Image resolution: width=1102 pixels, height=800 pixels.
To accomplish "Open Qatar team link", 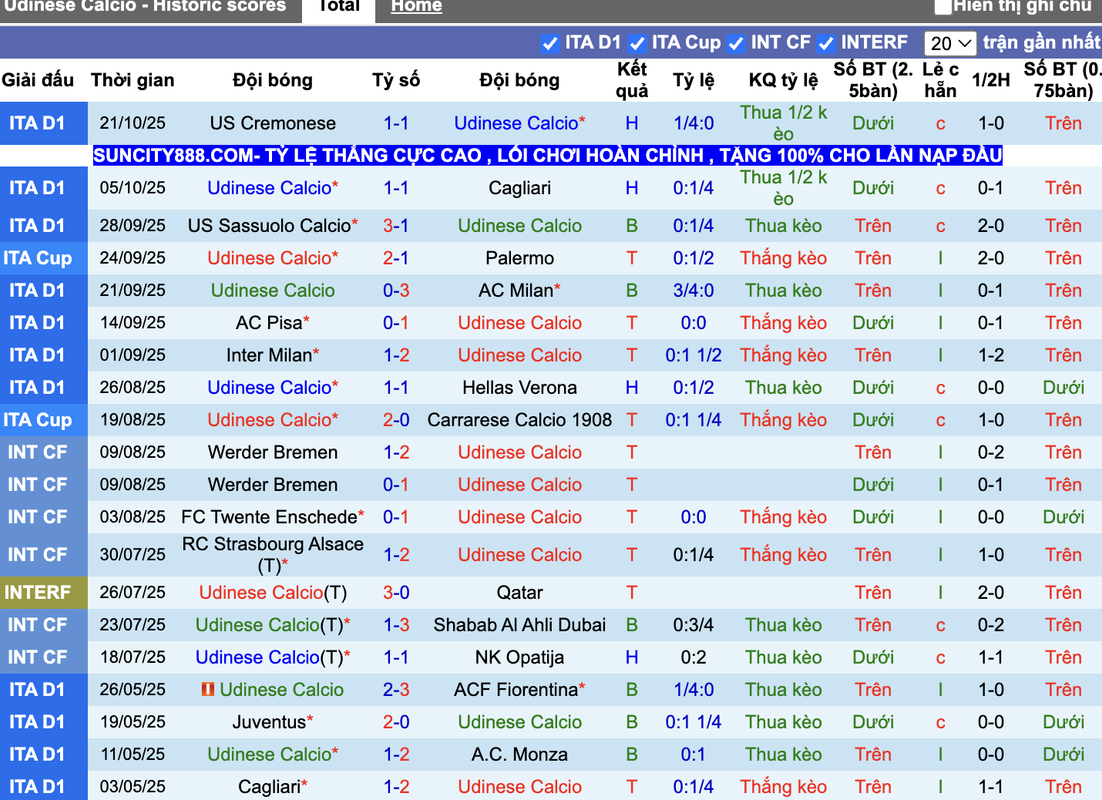I will (x=519, y=593).
